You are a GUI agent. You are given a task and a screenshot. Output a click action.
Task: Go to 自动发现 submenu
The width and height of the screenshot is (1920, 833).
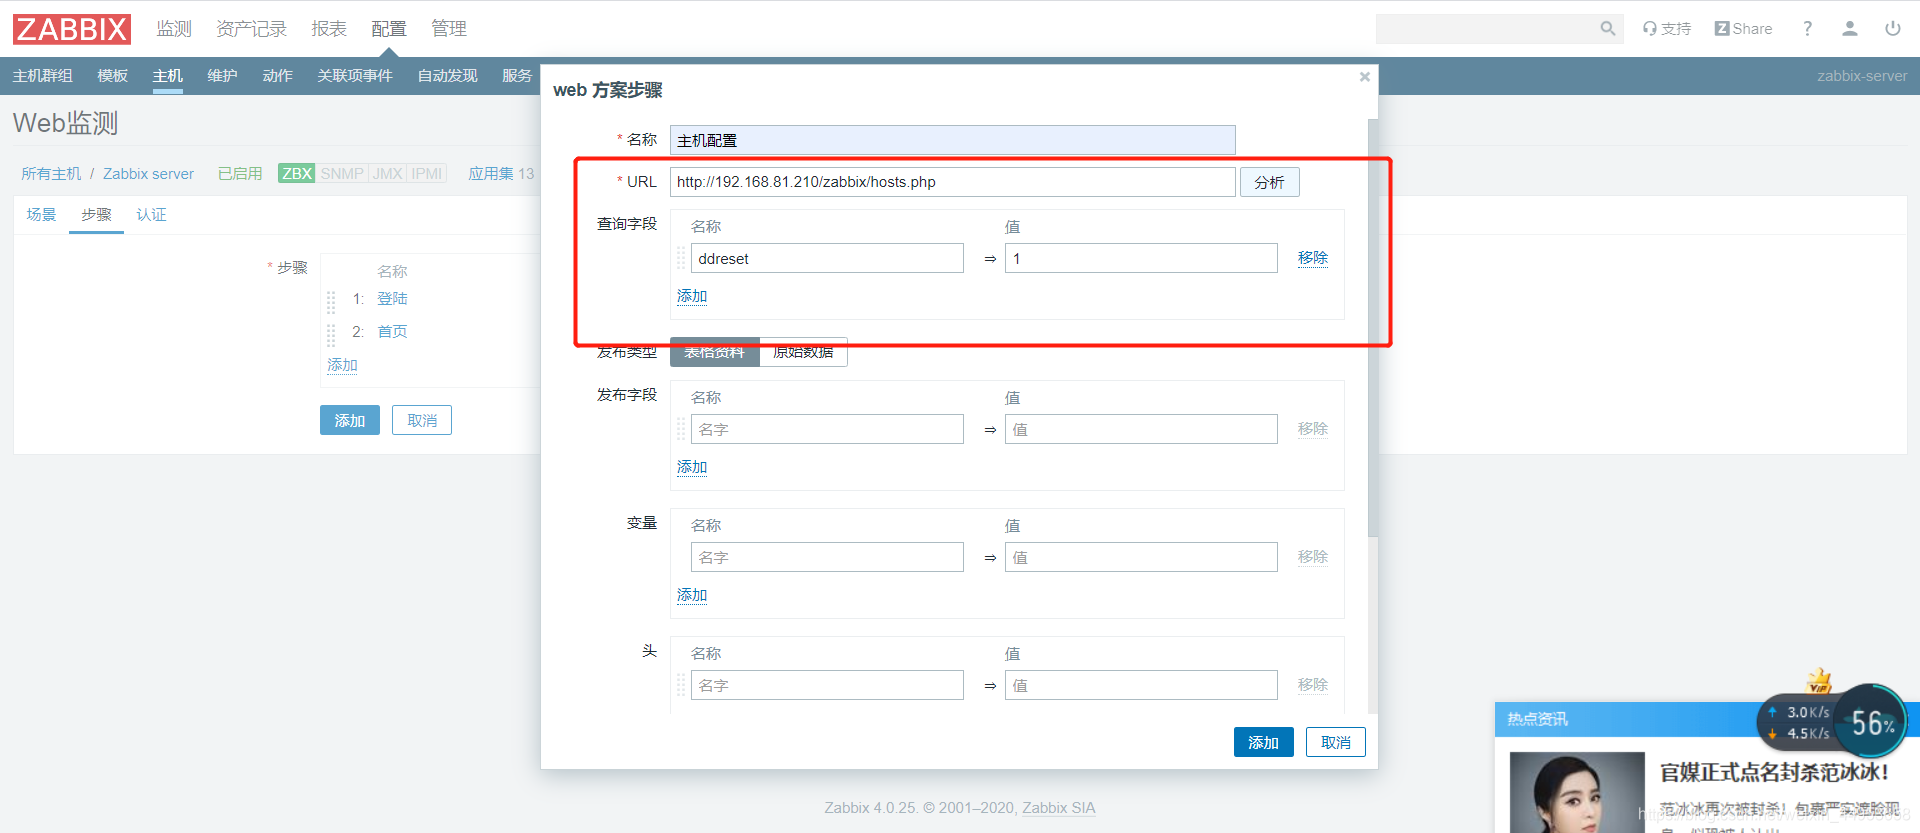(x=448, y=76)
